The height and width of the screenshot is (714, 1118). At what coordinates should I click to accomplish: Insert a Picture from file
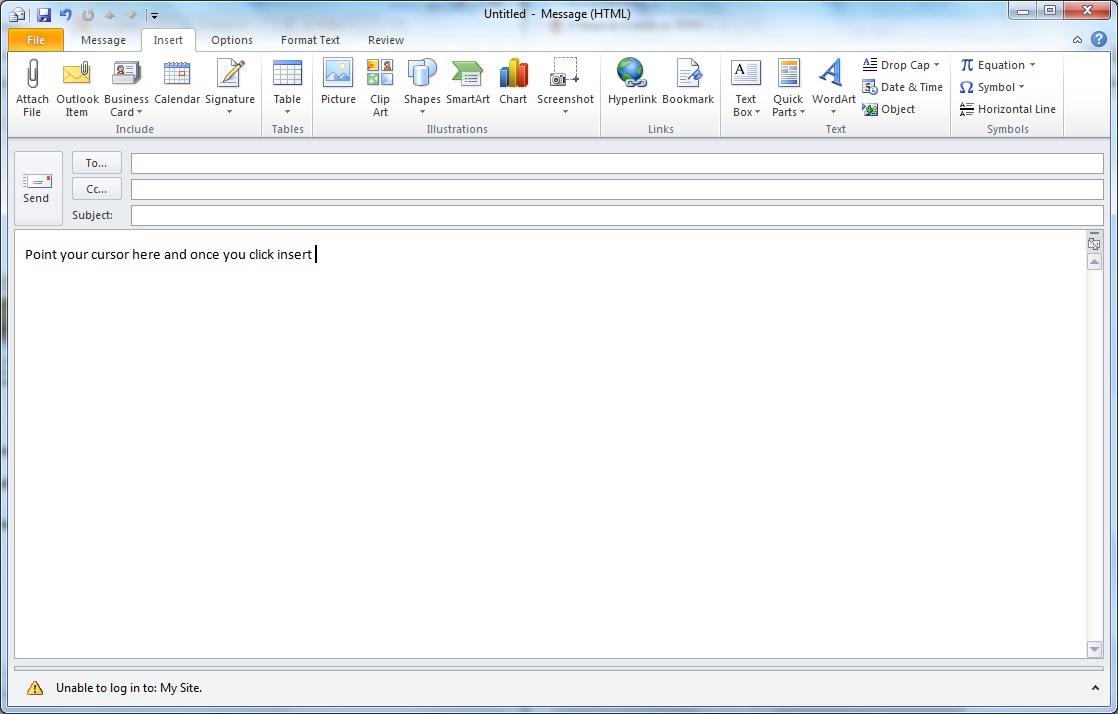(x=338, y=81)
